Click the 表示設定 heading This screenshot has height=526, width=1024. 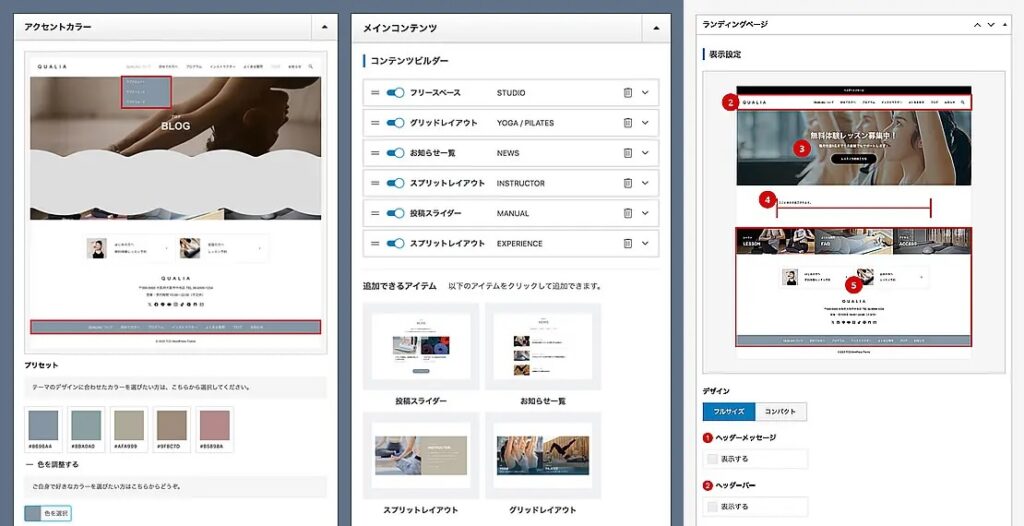coord(725,54)
